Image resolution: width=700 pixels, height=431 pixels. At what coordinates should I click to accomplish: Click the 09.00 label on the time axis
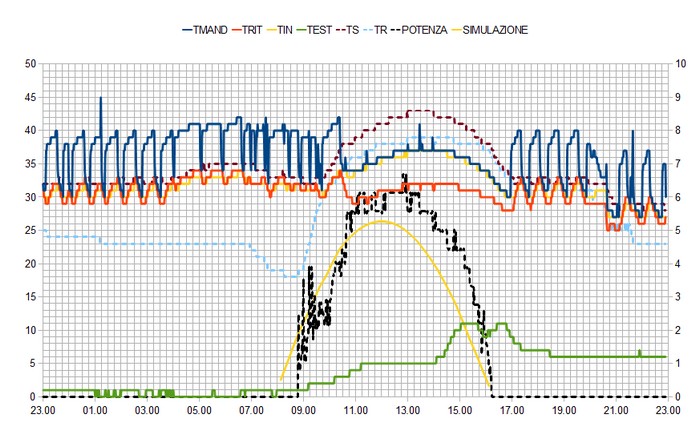[303, 410]
